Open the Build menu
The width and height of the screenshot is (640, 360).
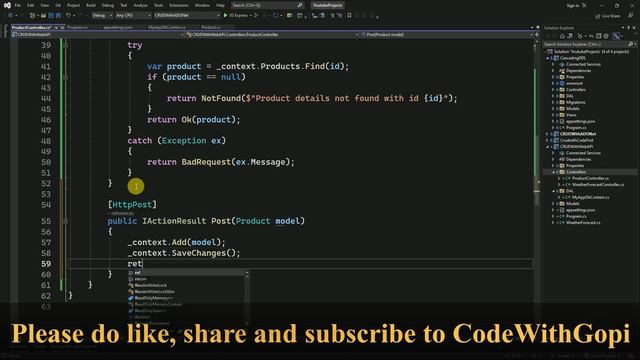coord(91,5)
